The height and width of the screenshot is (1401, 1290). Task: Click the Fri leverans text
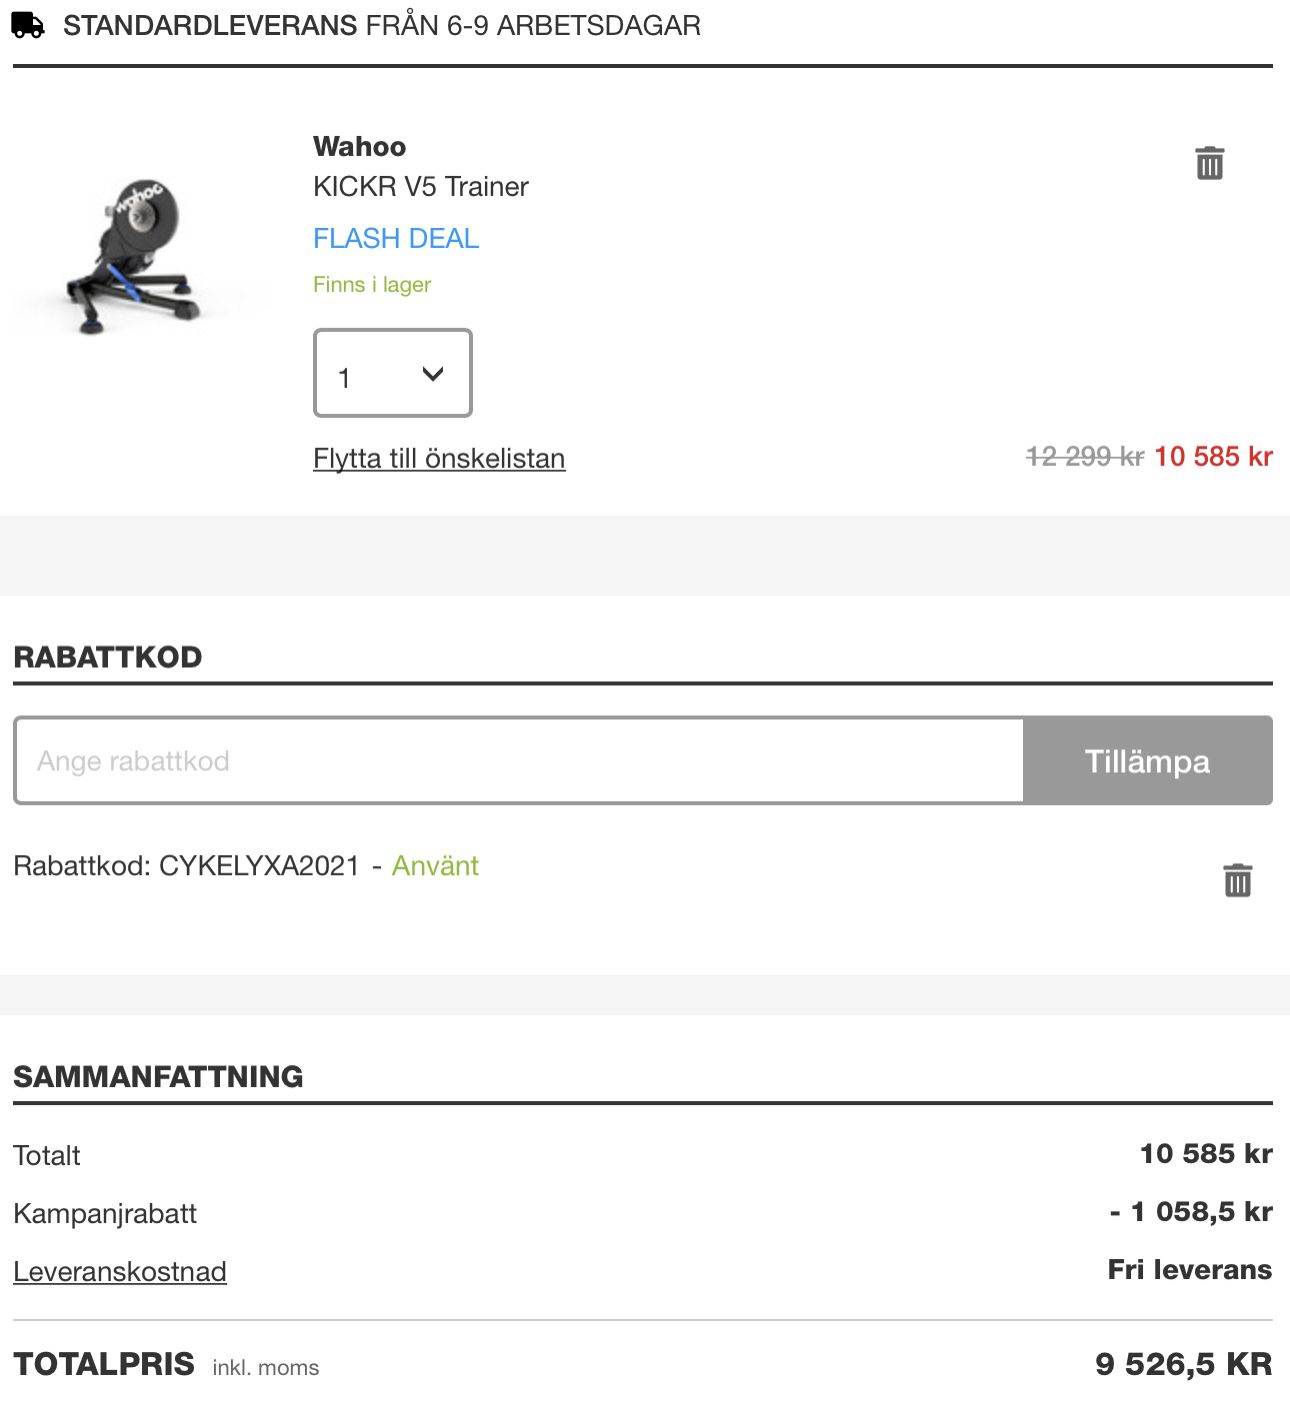pos(1189,1270)
